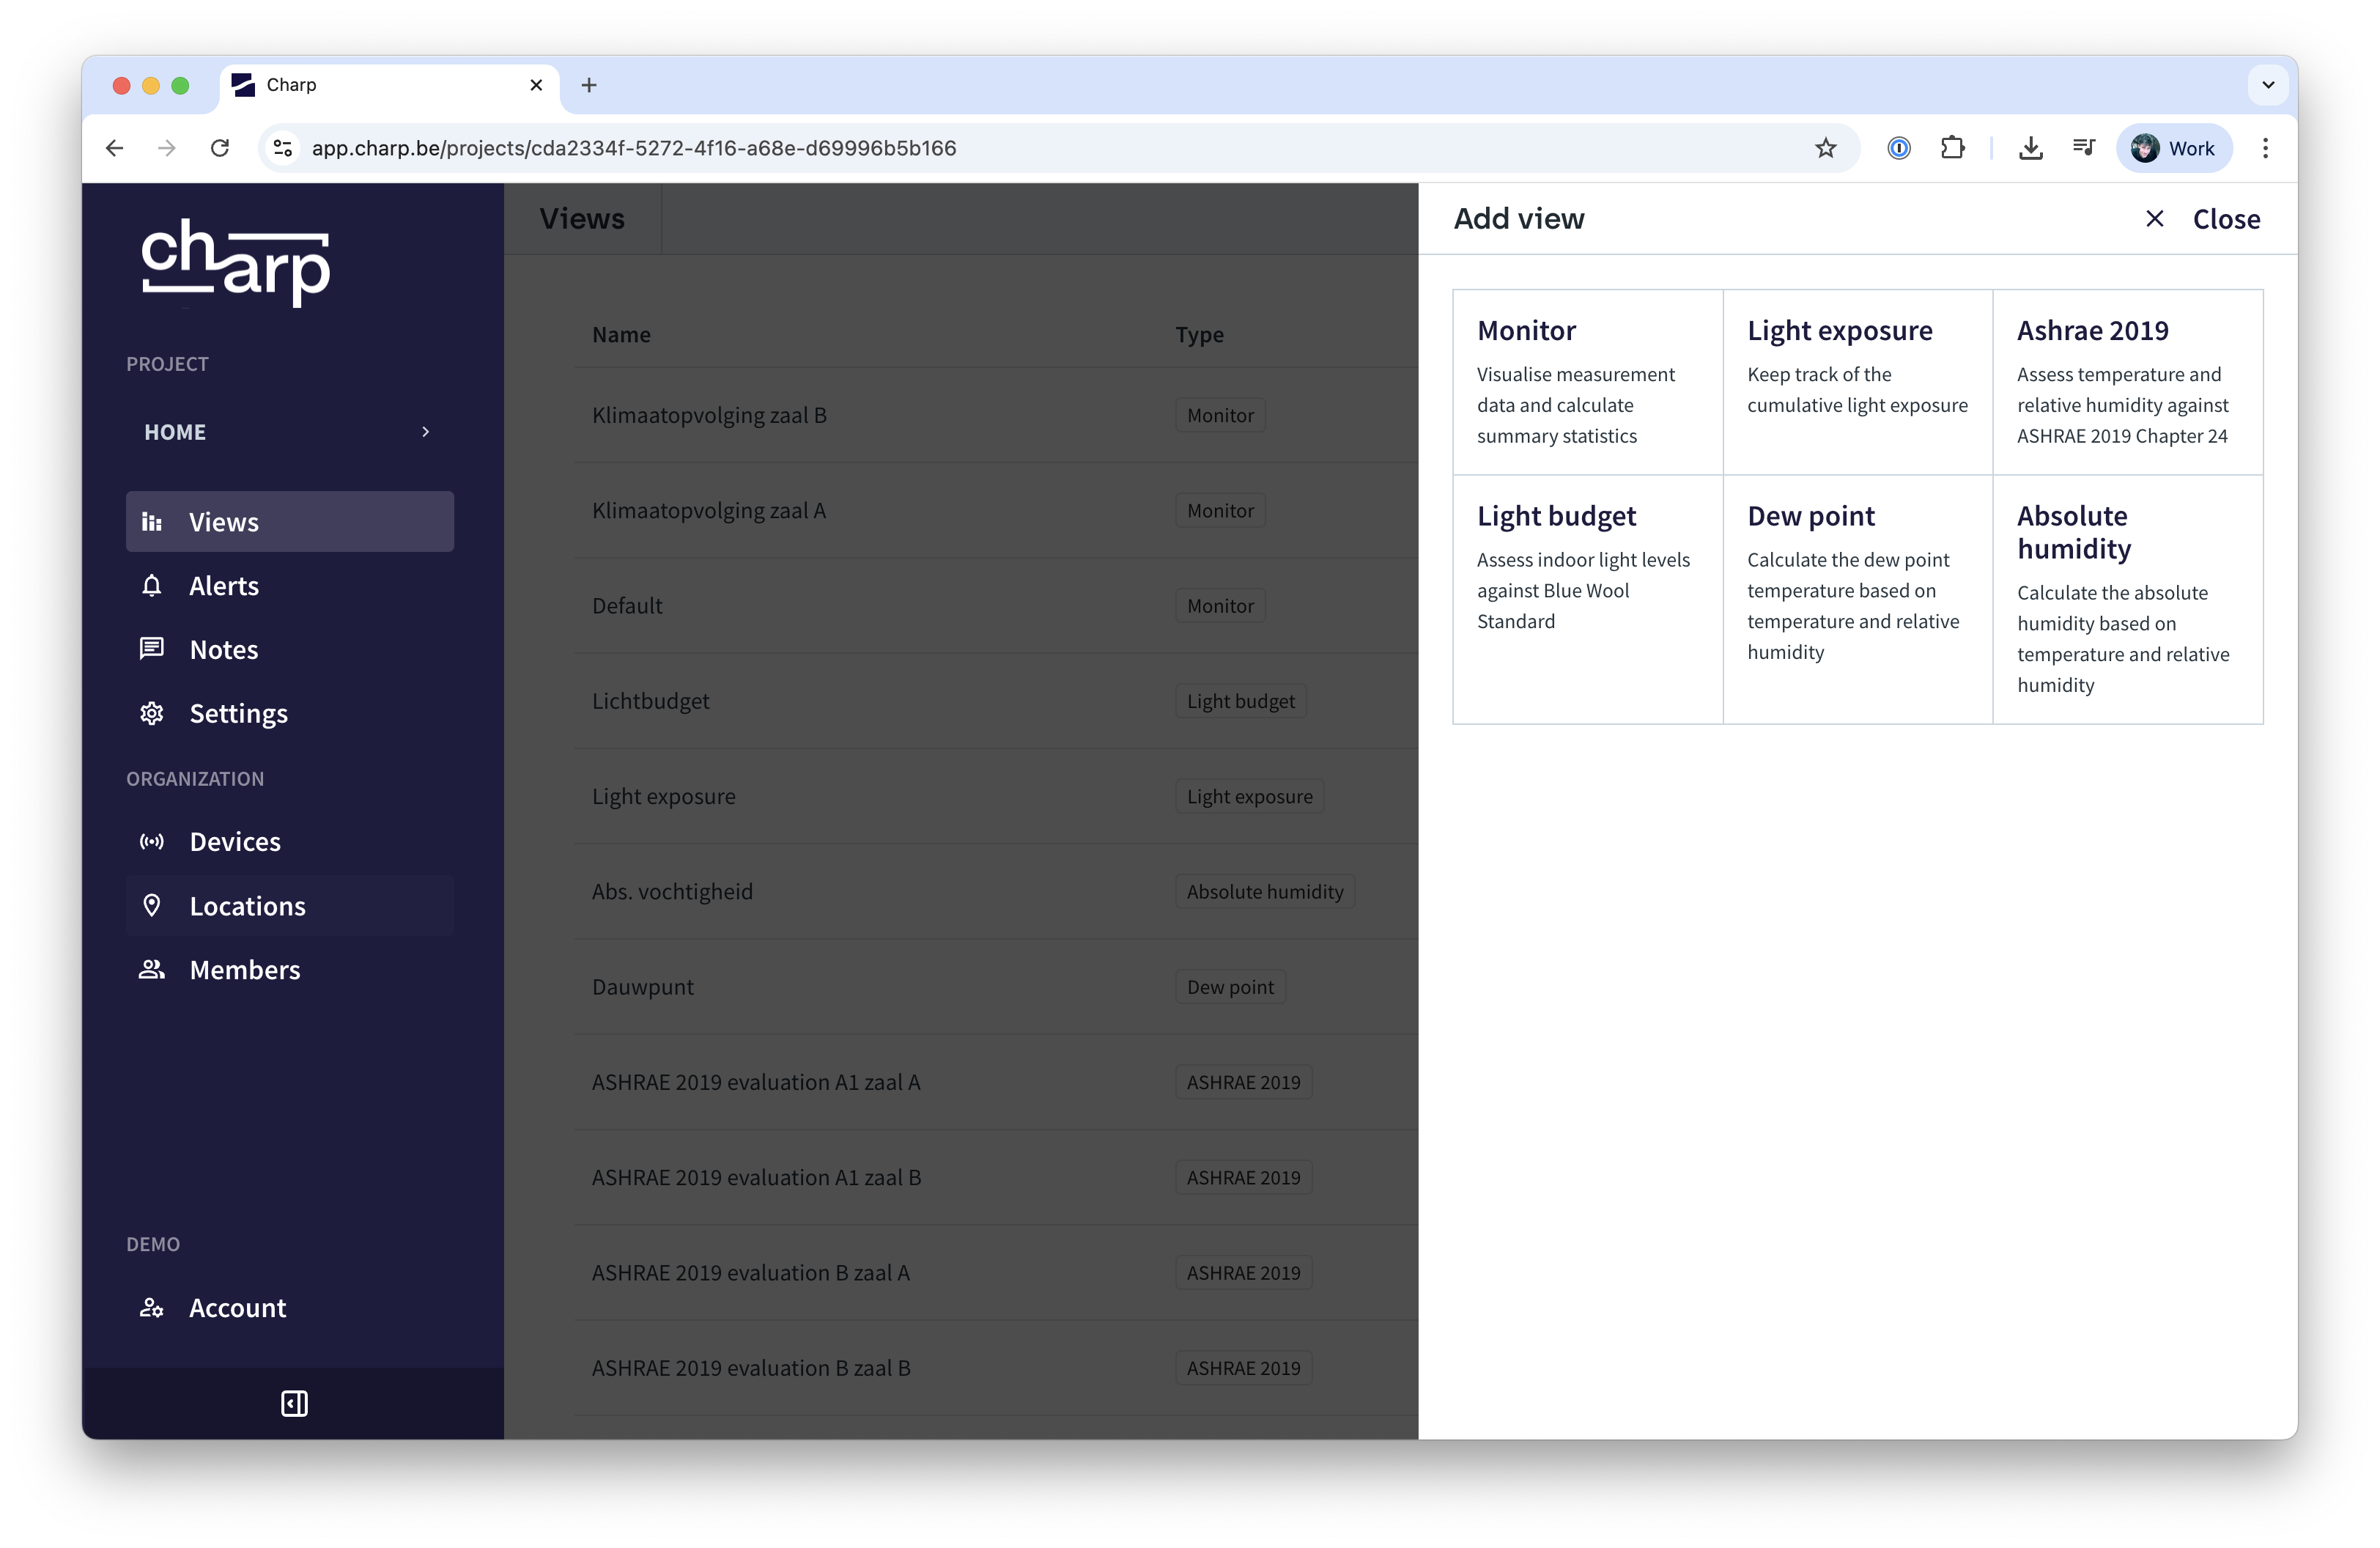The width and height of the screenshot is (2380, 1548).
Task: Select the Views menu item
Action: click(x=290, y=522)
